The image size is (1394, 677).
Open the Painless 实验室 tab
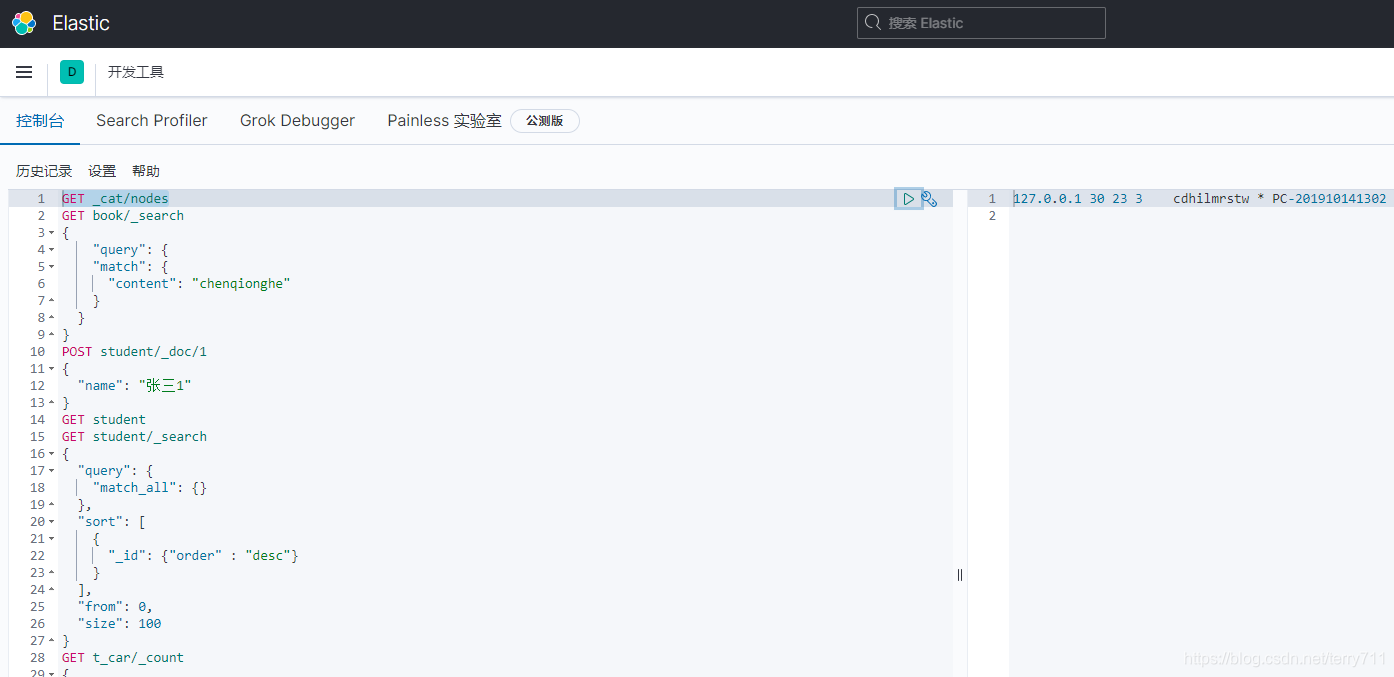click(444, 121)
